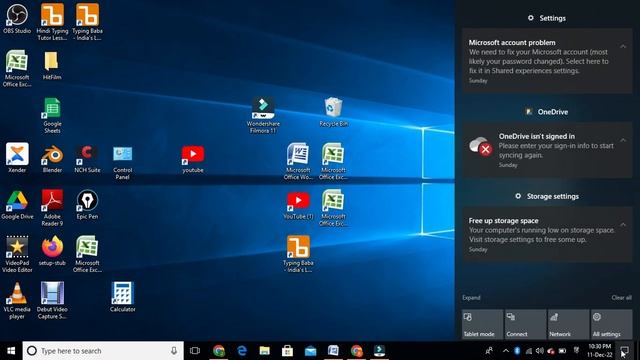The height and width of the screenshot is (360, 640).
Task: Open Microsoft Store from the taskbar
Action: coord(287,351)
